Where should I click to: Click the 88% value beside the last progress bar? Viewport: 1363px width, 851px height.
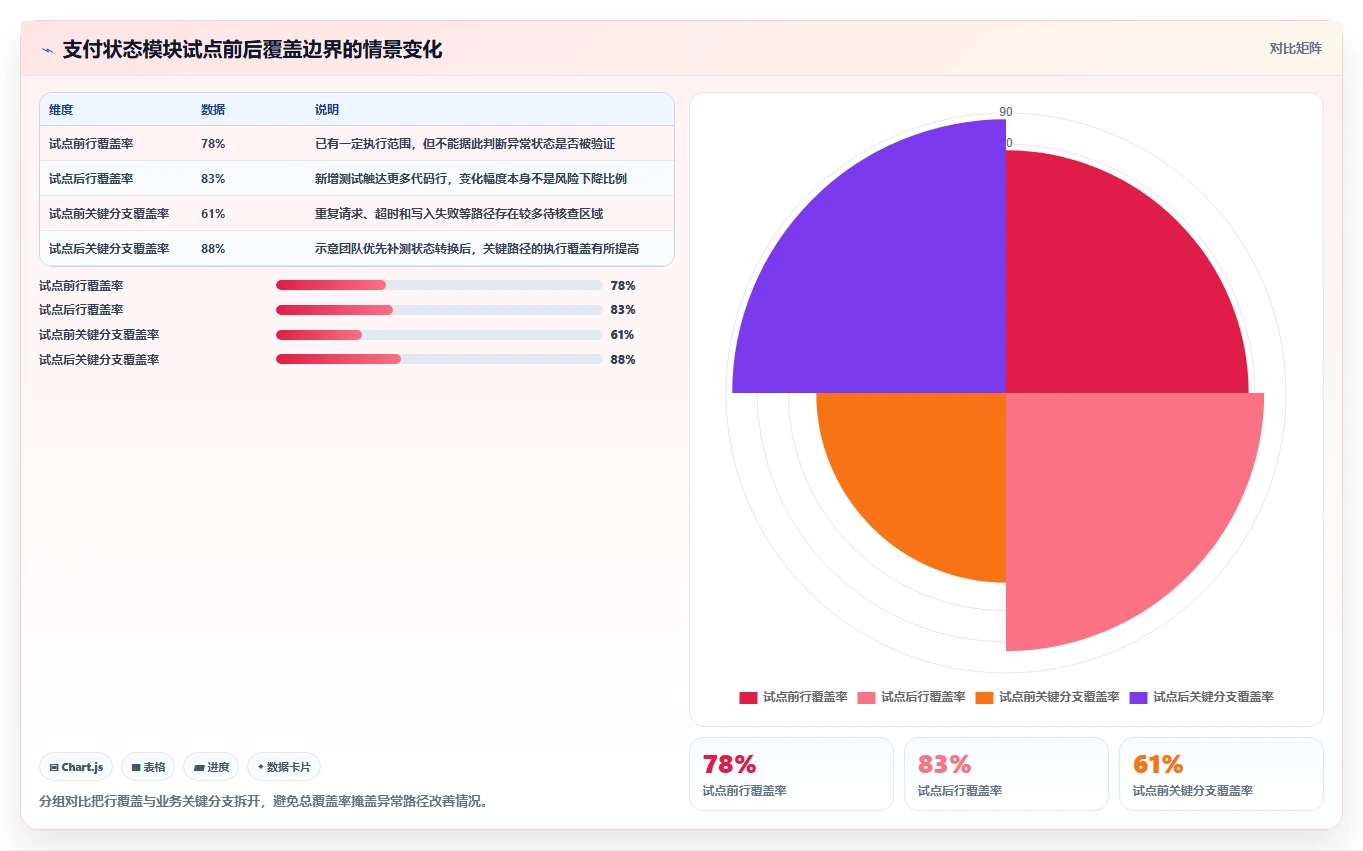coord(623,360)
